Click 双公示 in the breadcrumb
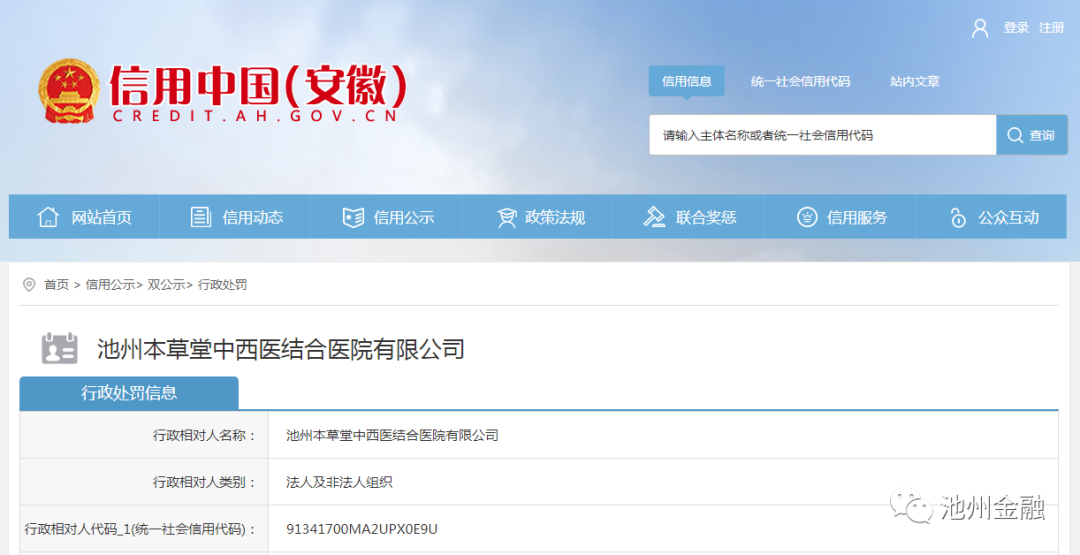 [165, 284]
